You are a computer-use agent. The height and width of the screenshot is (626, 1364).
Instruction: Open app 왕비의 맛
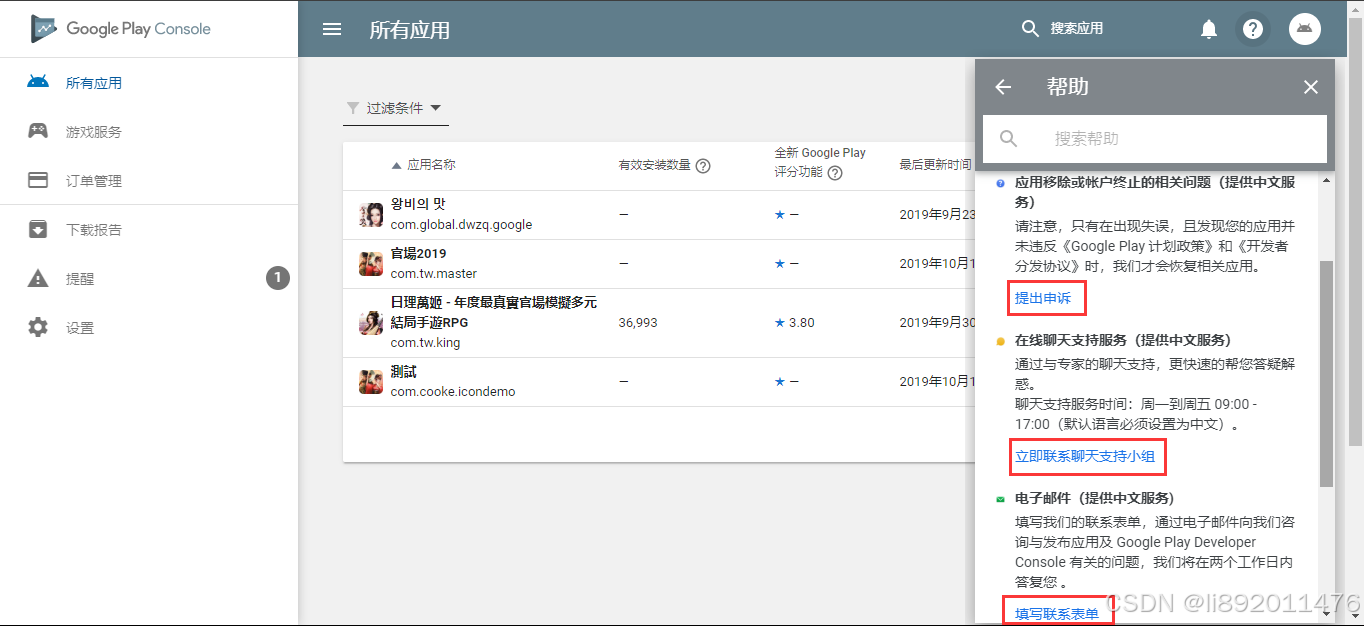[418, 204]
